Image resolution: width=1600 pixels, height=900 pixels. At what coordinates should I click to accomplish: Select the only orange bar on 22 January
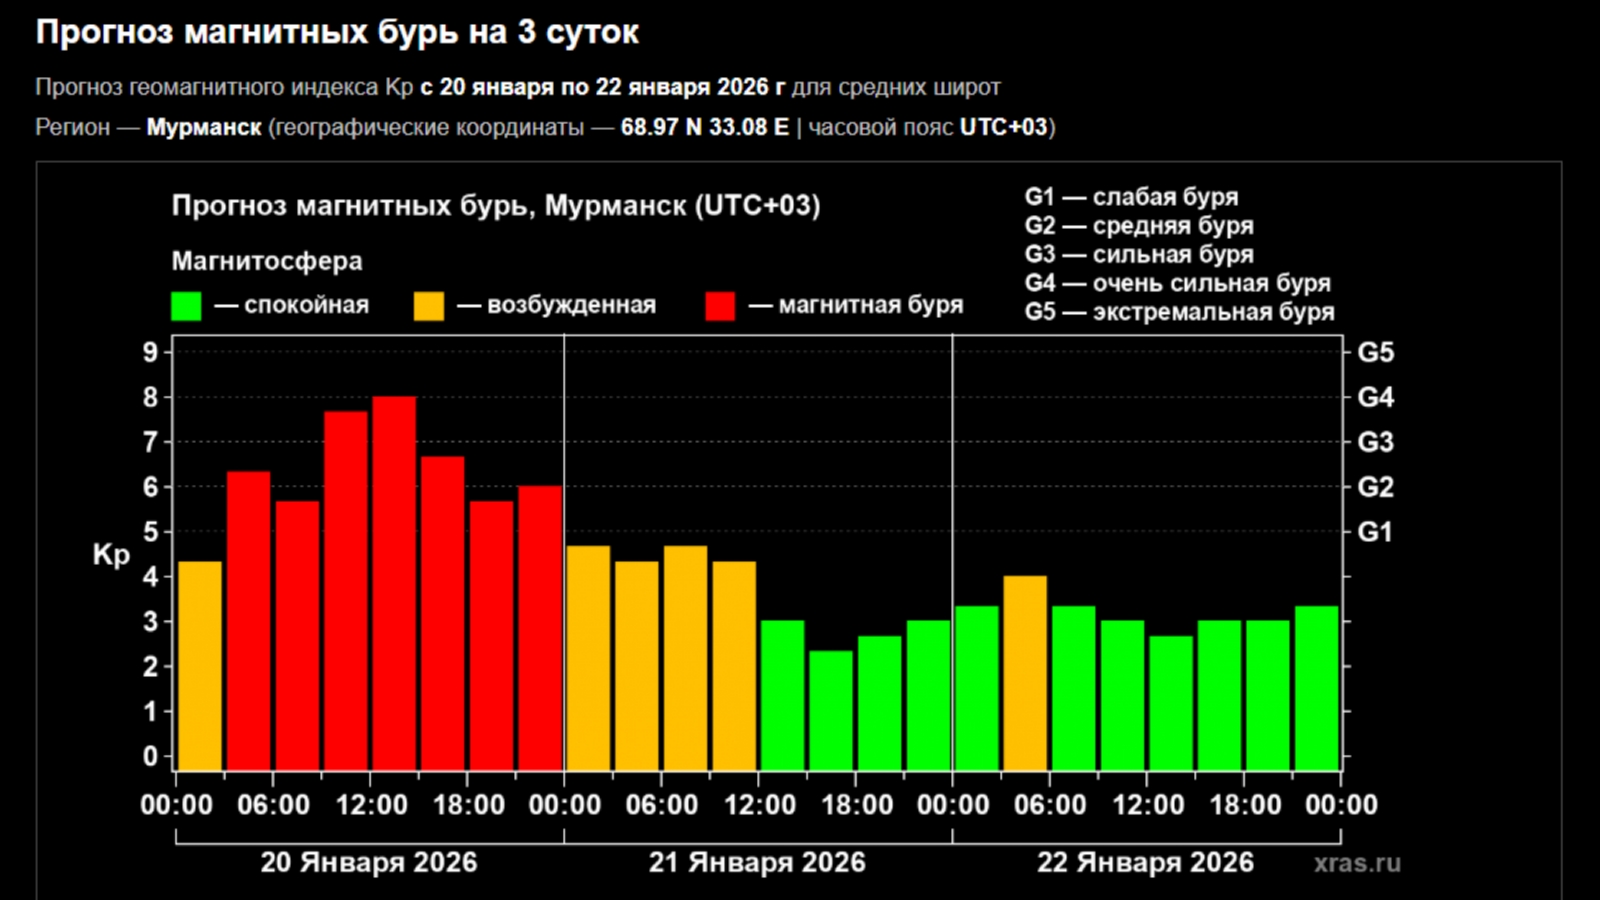pyautogui.click(x=1025, y=672)
